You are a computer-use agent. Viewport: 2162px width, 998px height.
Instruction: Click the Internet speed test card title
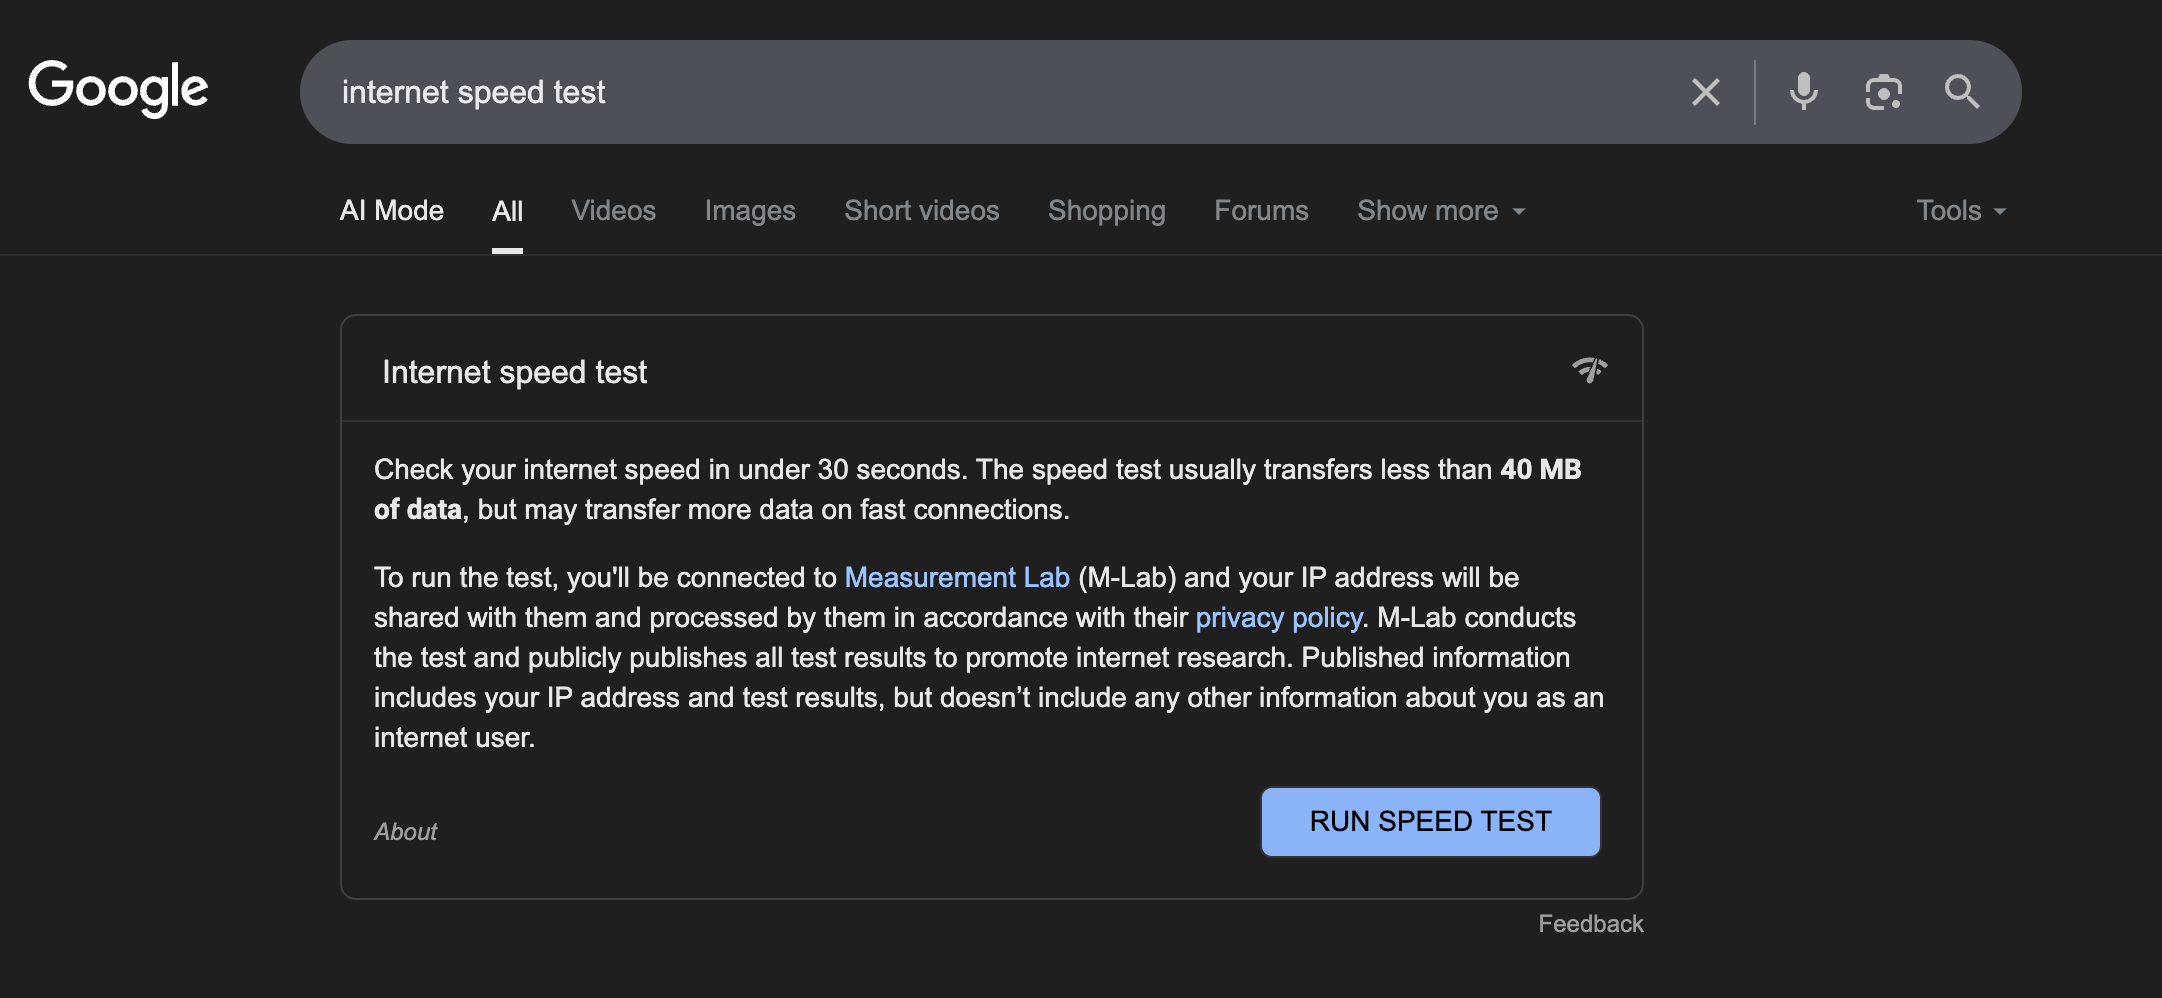(x=515, y=372)
